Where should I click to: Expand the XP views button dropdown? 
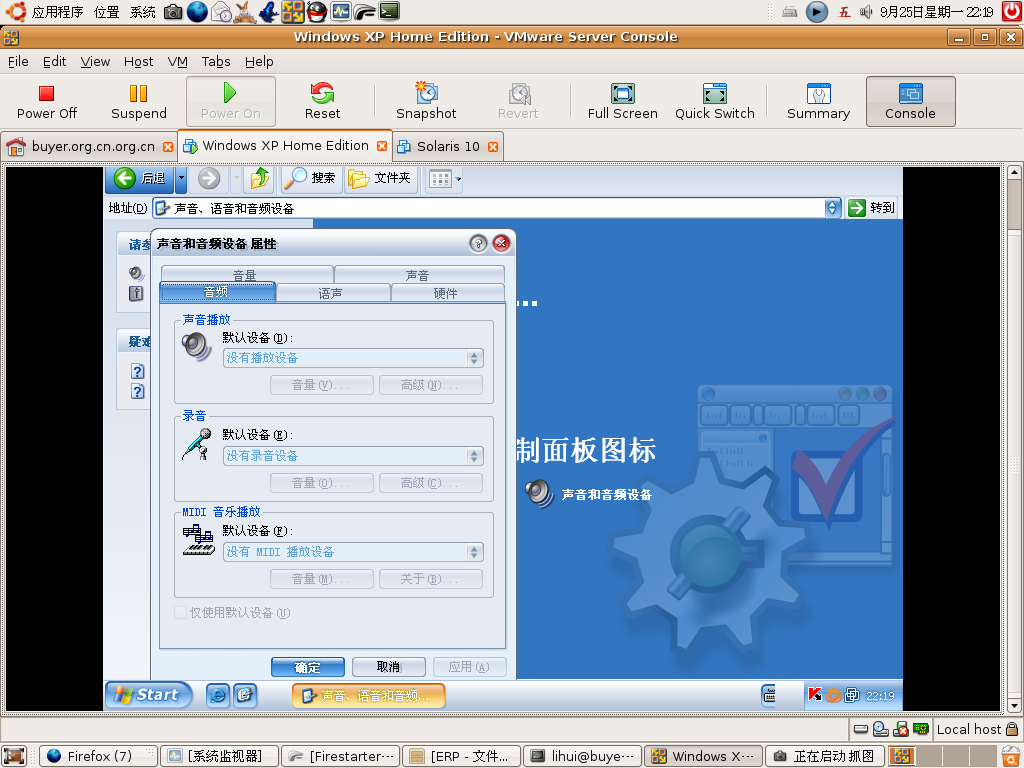(458, 178)
